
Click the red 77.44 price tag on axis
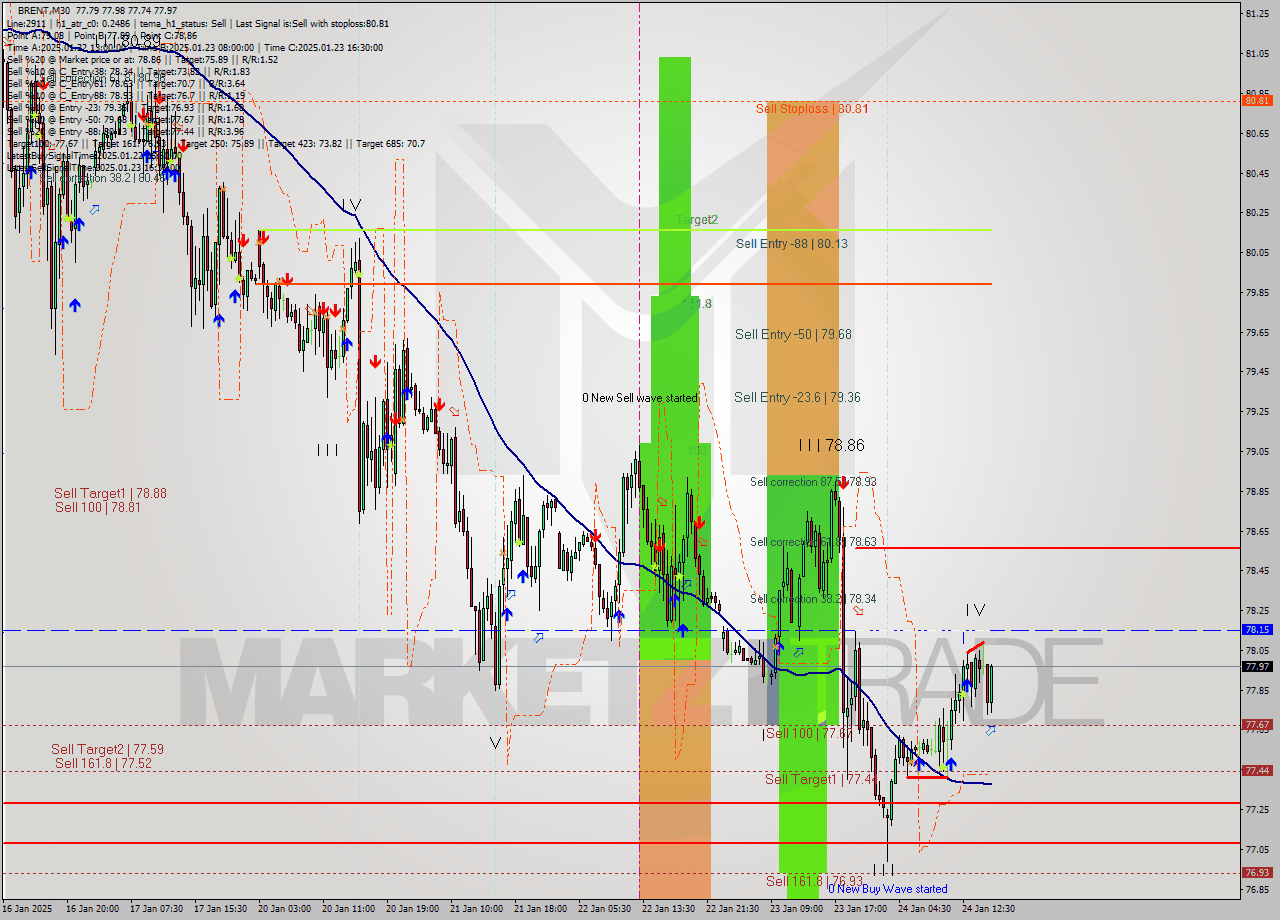[1257, 770]
